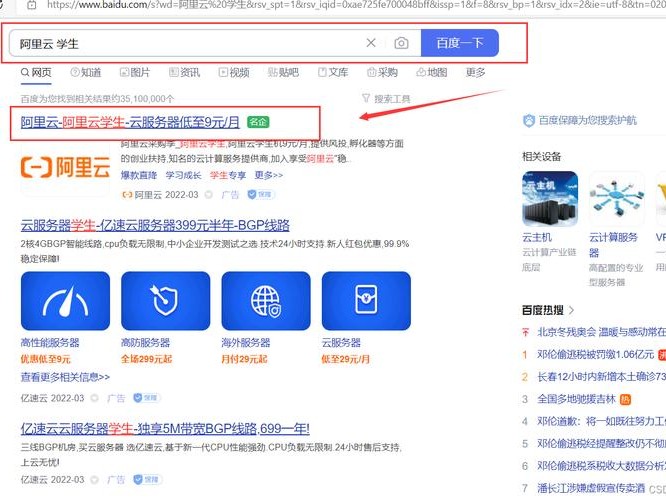Open the 文库 tab
The width and height of the screenshot is (666, 500).
click(x=333, y=73)
